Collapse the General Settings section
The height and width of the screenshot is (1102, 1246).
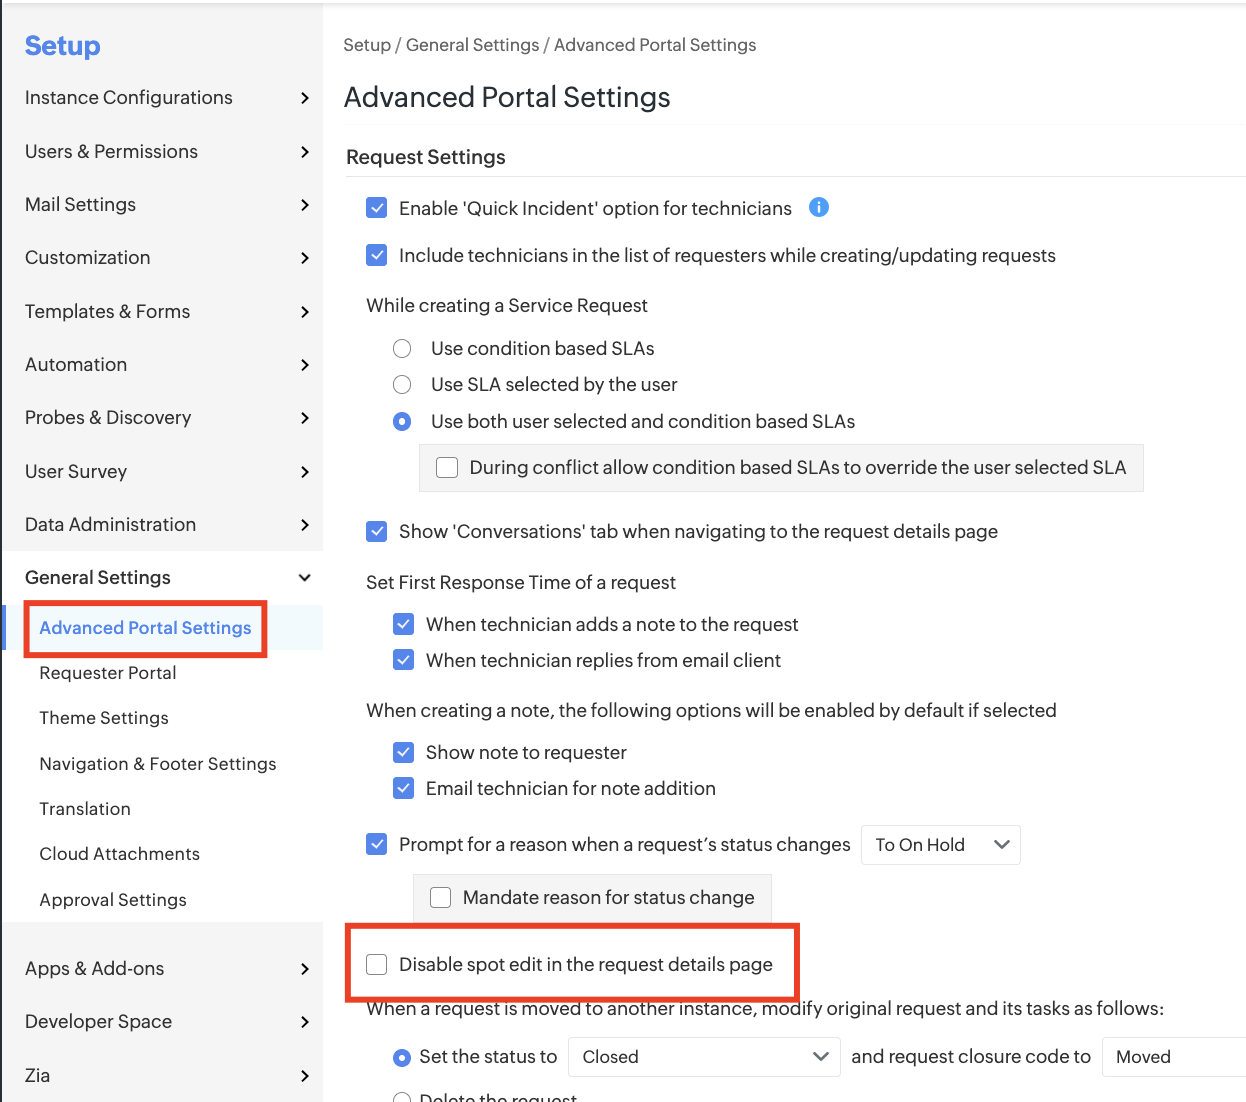(x=305, y=578)
